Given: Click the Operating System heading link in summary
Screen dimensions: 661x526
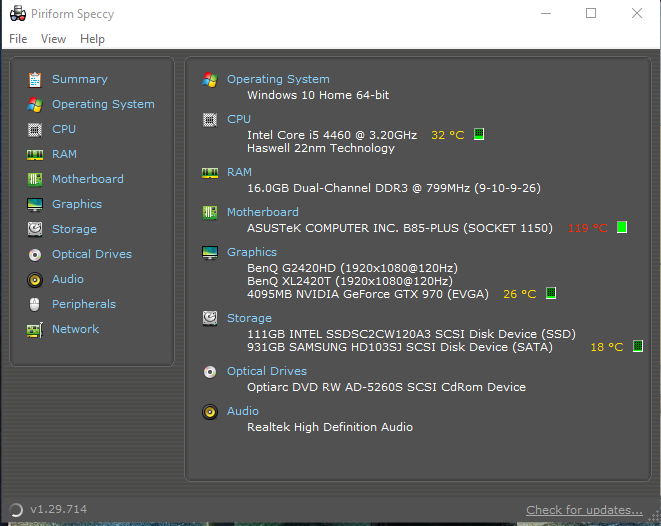Looking at the screenshot, I should (x=278, y=79).
